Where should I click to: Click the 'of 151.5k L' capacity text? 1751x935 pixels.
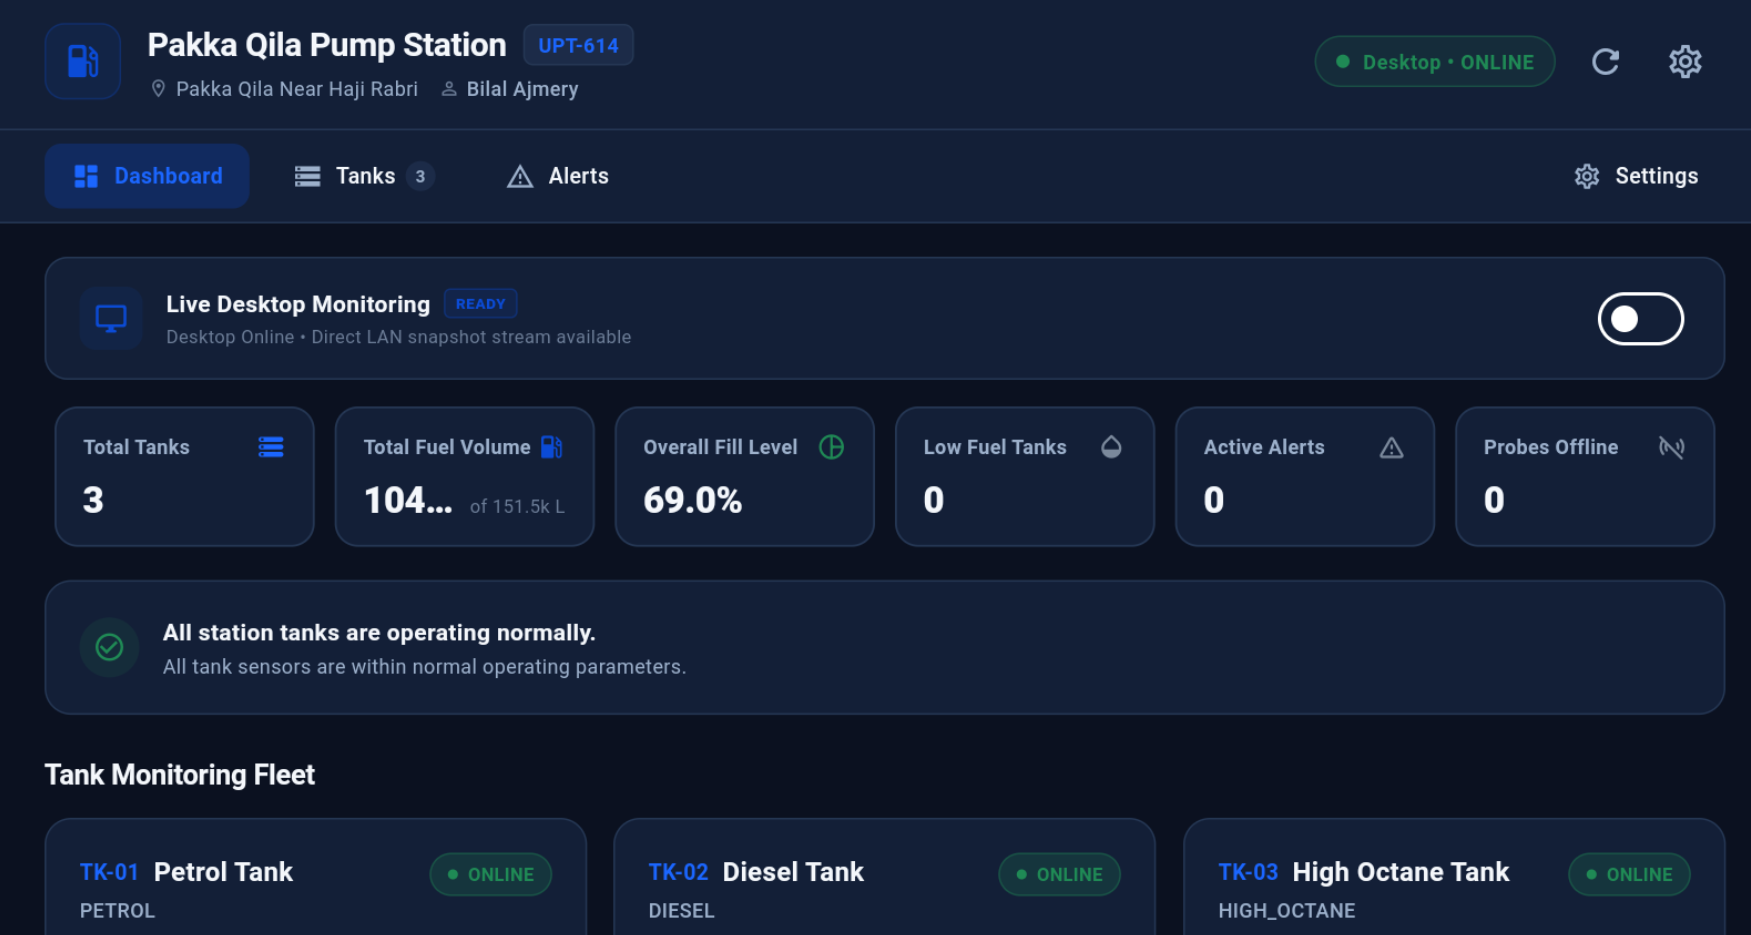[x=517, y=506]
